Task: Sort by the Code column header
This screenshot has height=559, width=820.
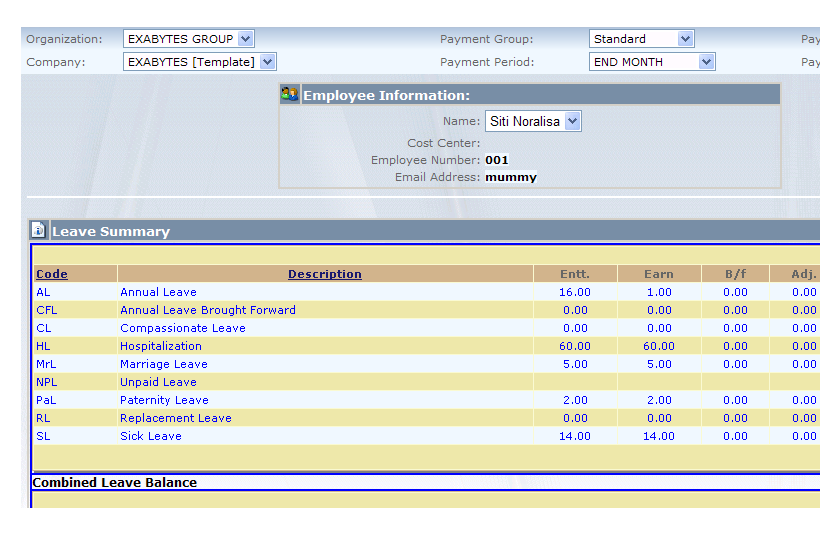Action: 52,274
